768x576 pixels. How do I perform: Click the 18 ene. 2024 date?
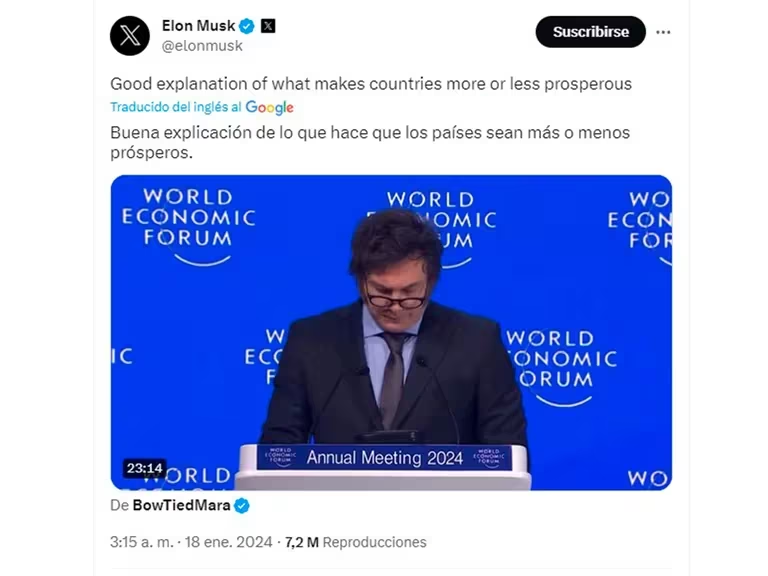[228, 542]
